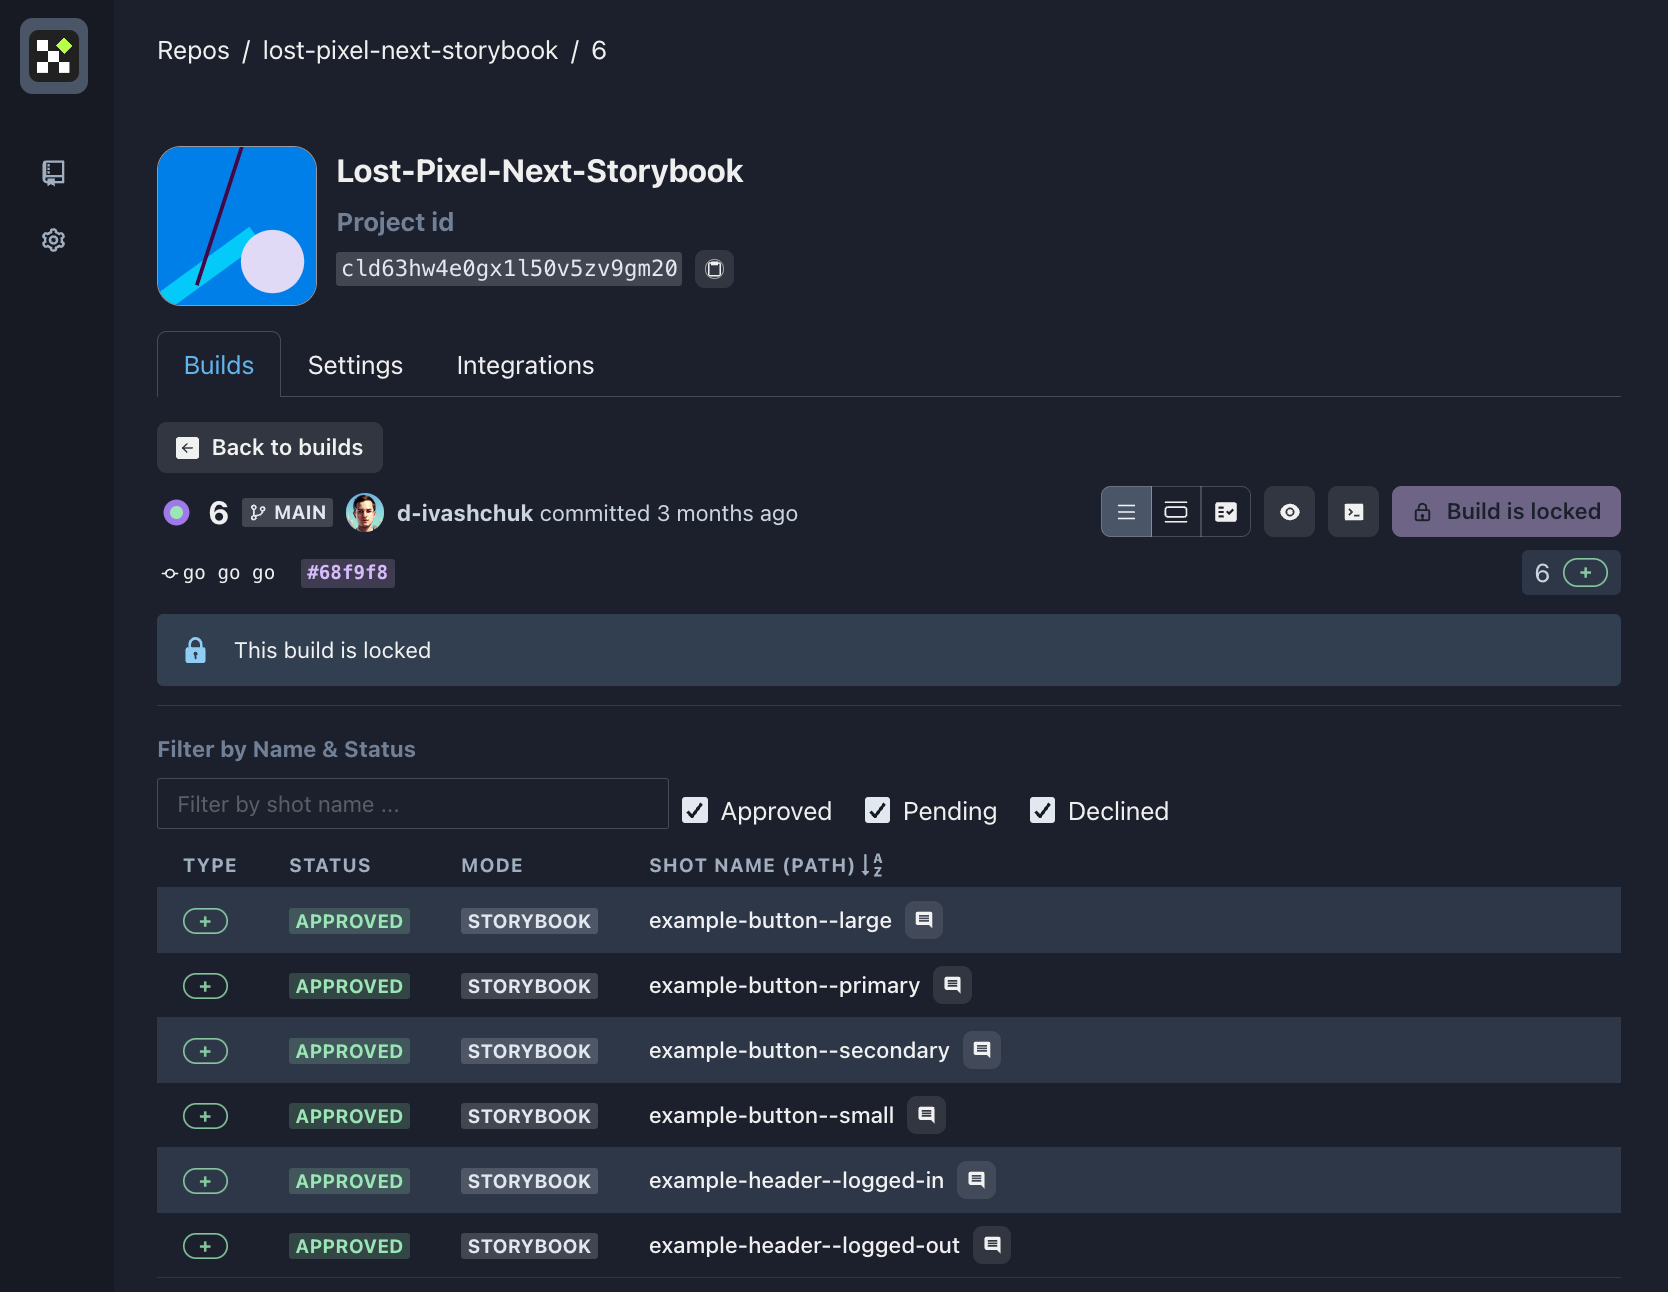The image size is (1668, 1292).
Task: Open comments for example-button--large
Action: pyautogui.click(x=924, y=920)
